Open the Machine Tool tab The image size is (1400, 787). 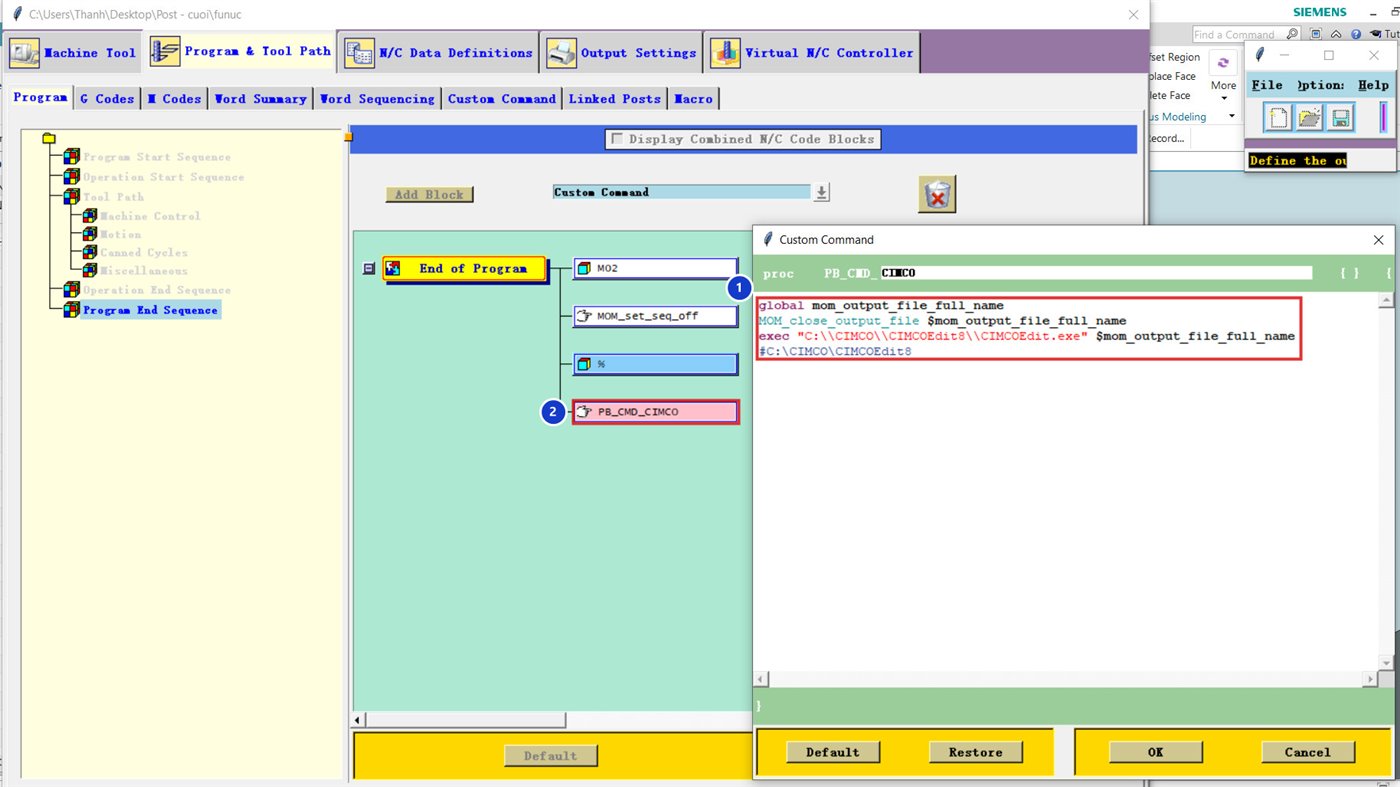click(x=73, y=53)
